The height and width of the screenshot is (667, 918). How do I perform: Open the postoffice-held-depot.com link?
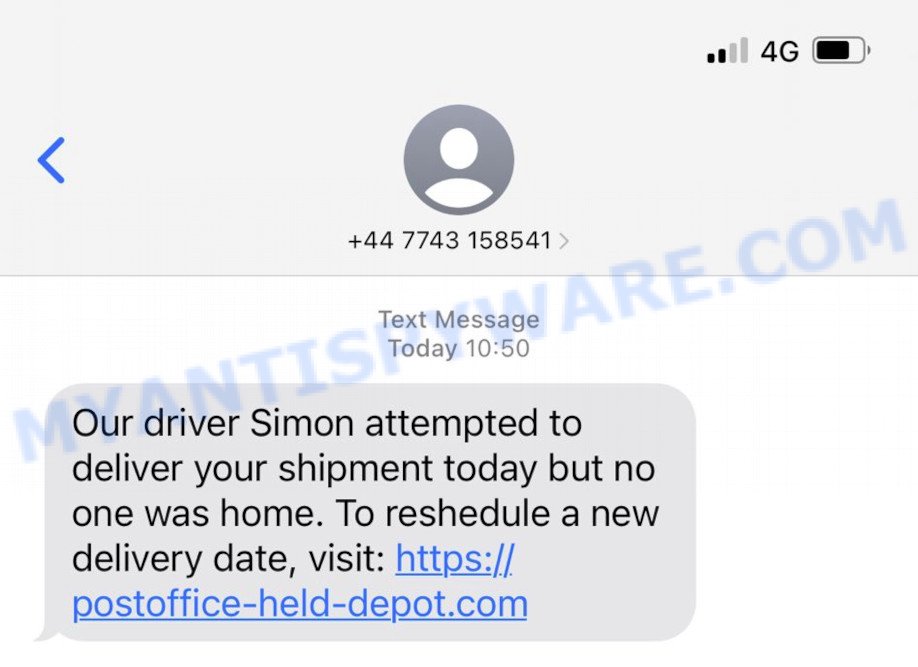click(x=300, y=604)
